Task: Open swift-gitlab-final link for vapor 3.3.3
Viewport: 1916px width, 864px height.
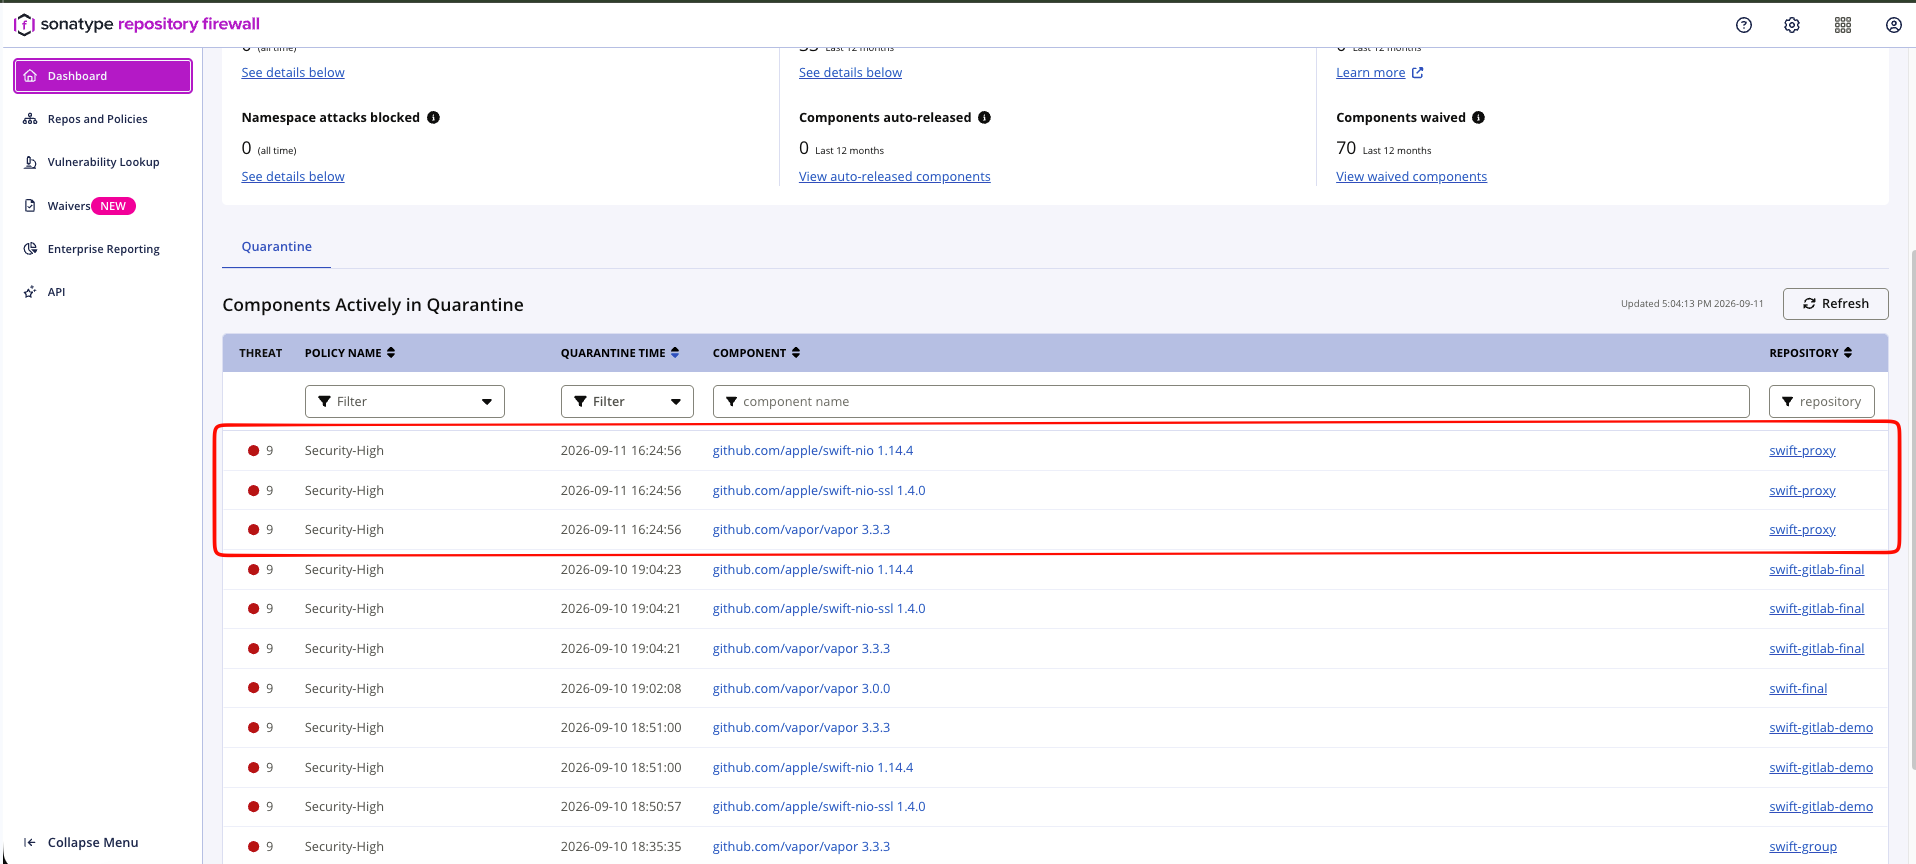Action: (1817, 649)
